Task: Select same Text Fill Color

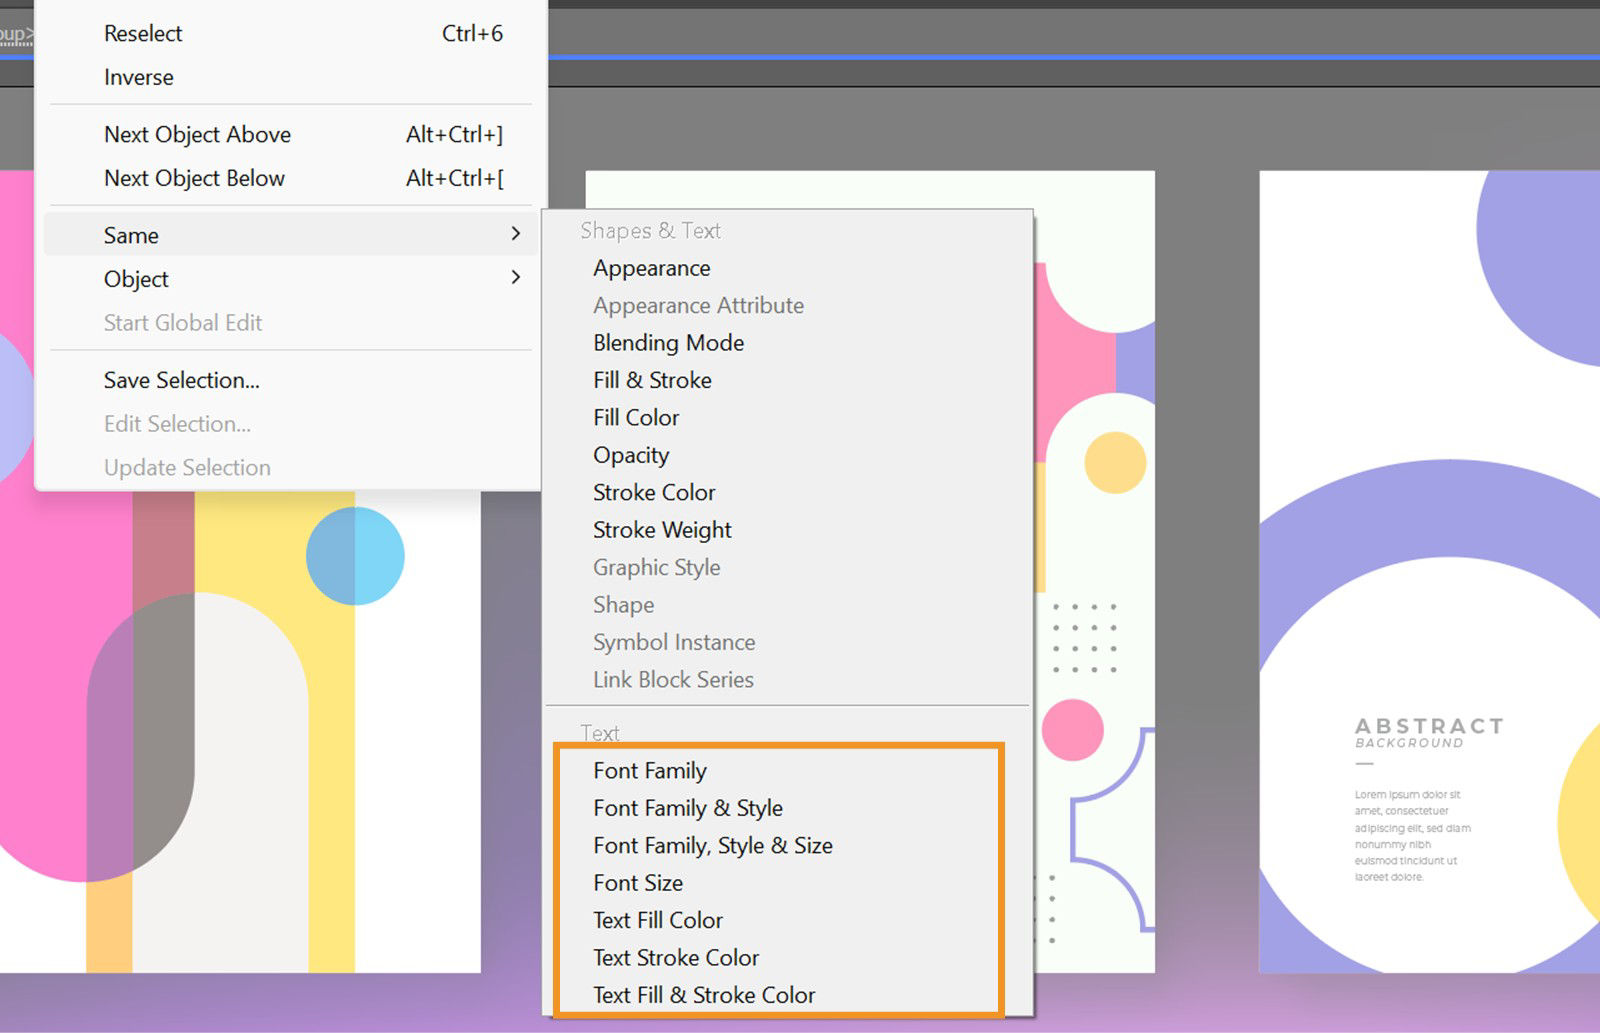Action: coord(658,920)
